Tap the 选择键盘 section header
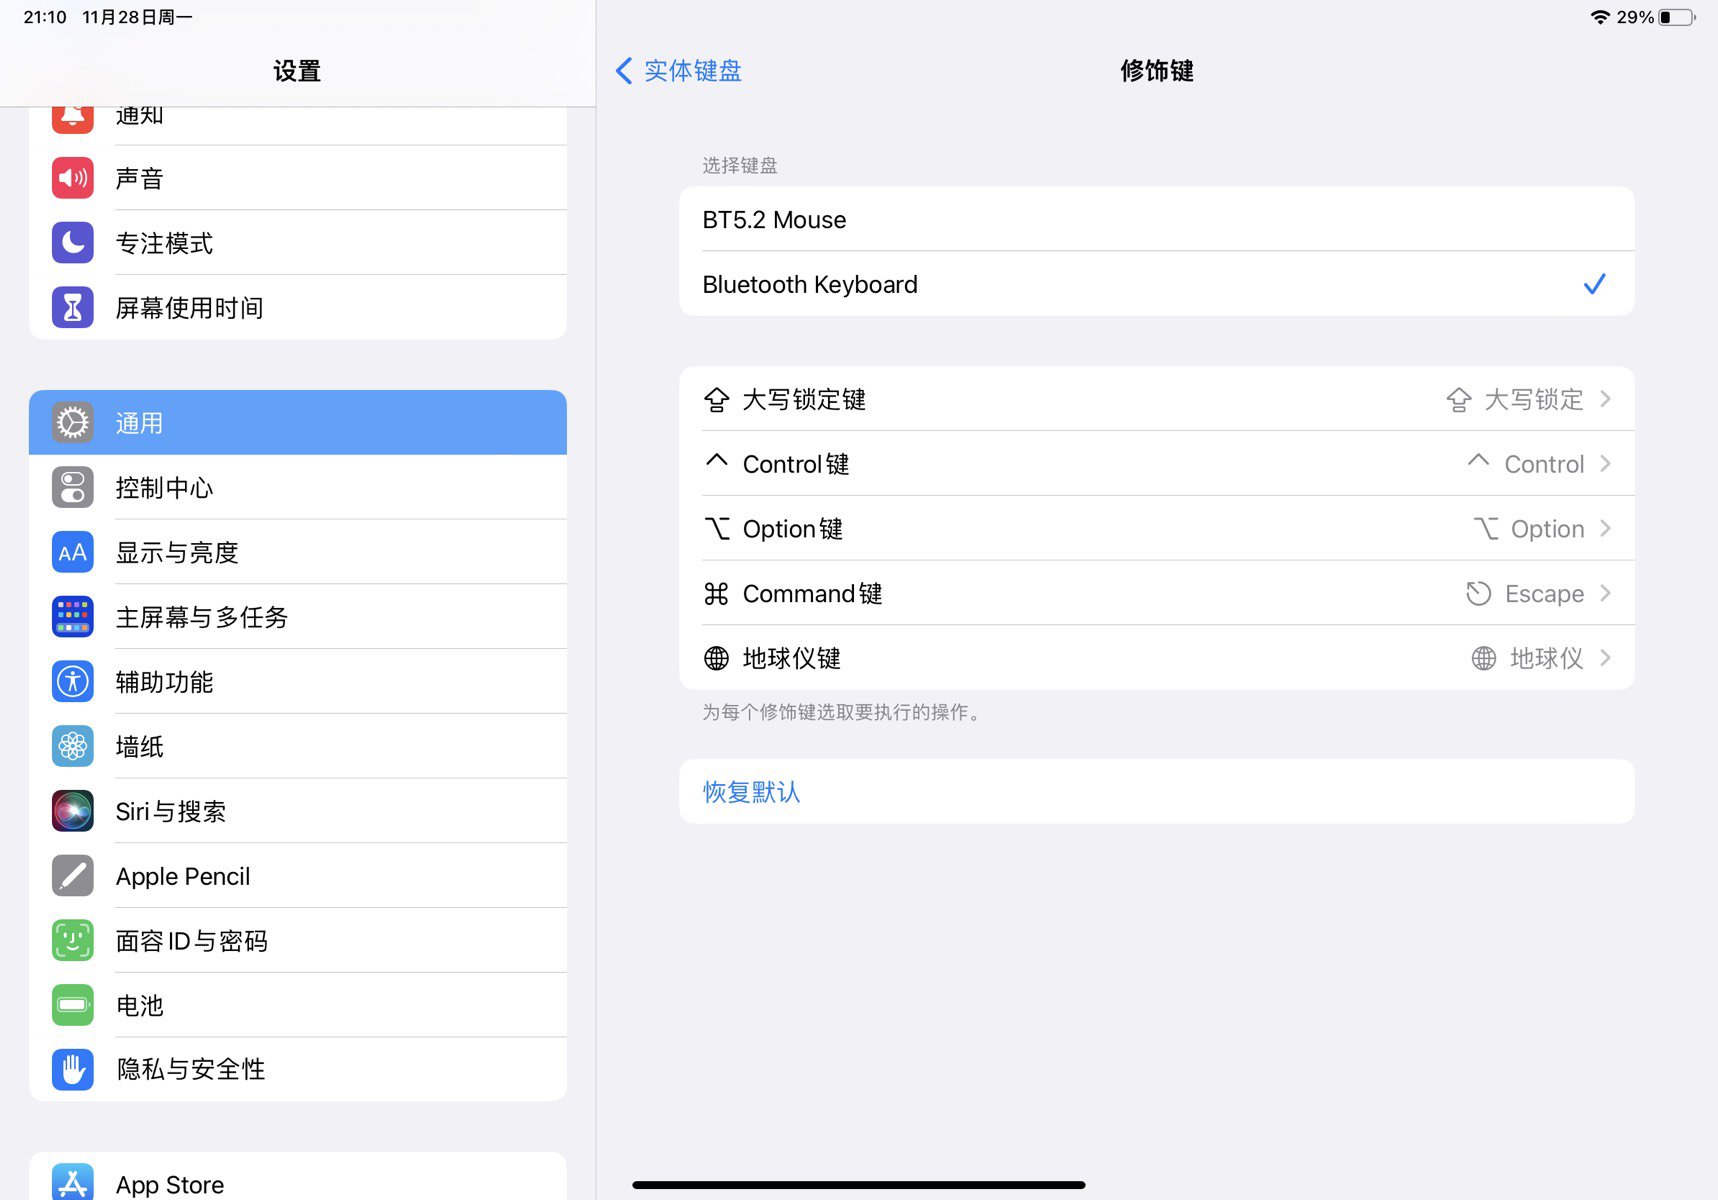Screen dimensions: 1718x1200 pyautogui.click(x=740, y=165)
